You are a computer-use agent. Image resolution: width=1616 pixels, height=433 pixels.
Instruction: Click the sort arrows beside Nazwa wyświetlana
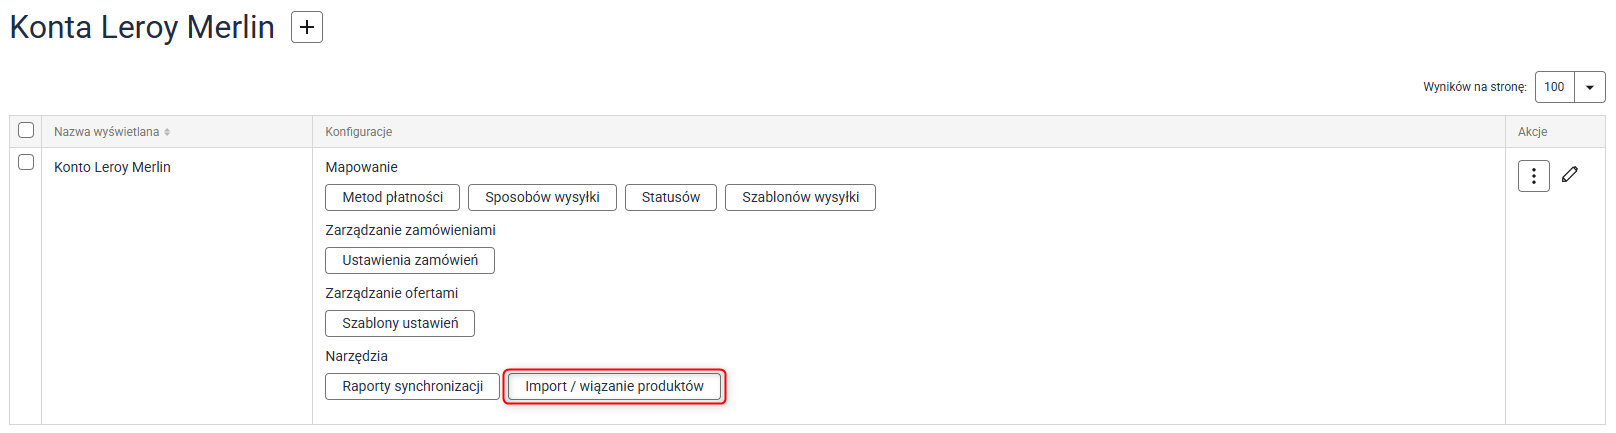[167, 132]
